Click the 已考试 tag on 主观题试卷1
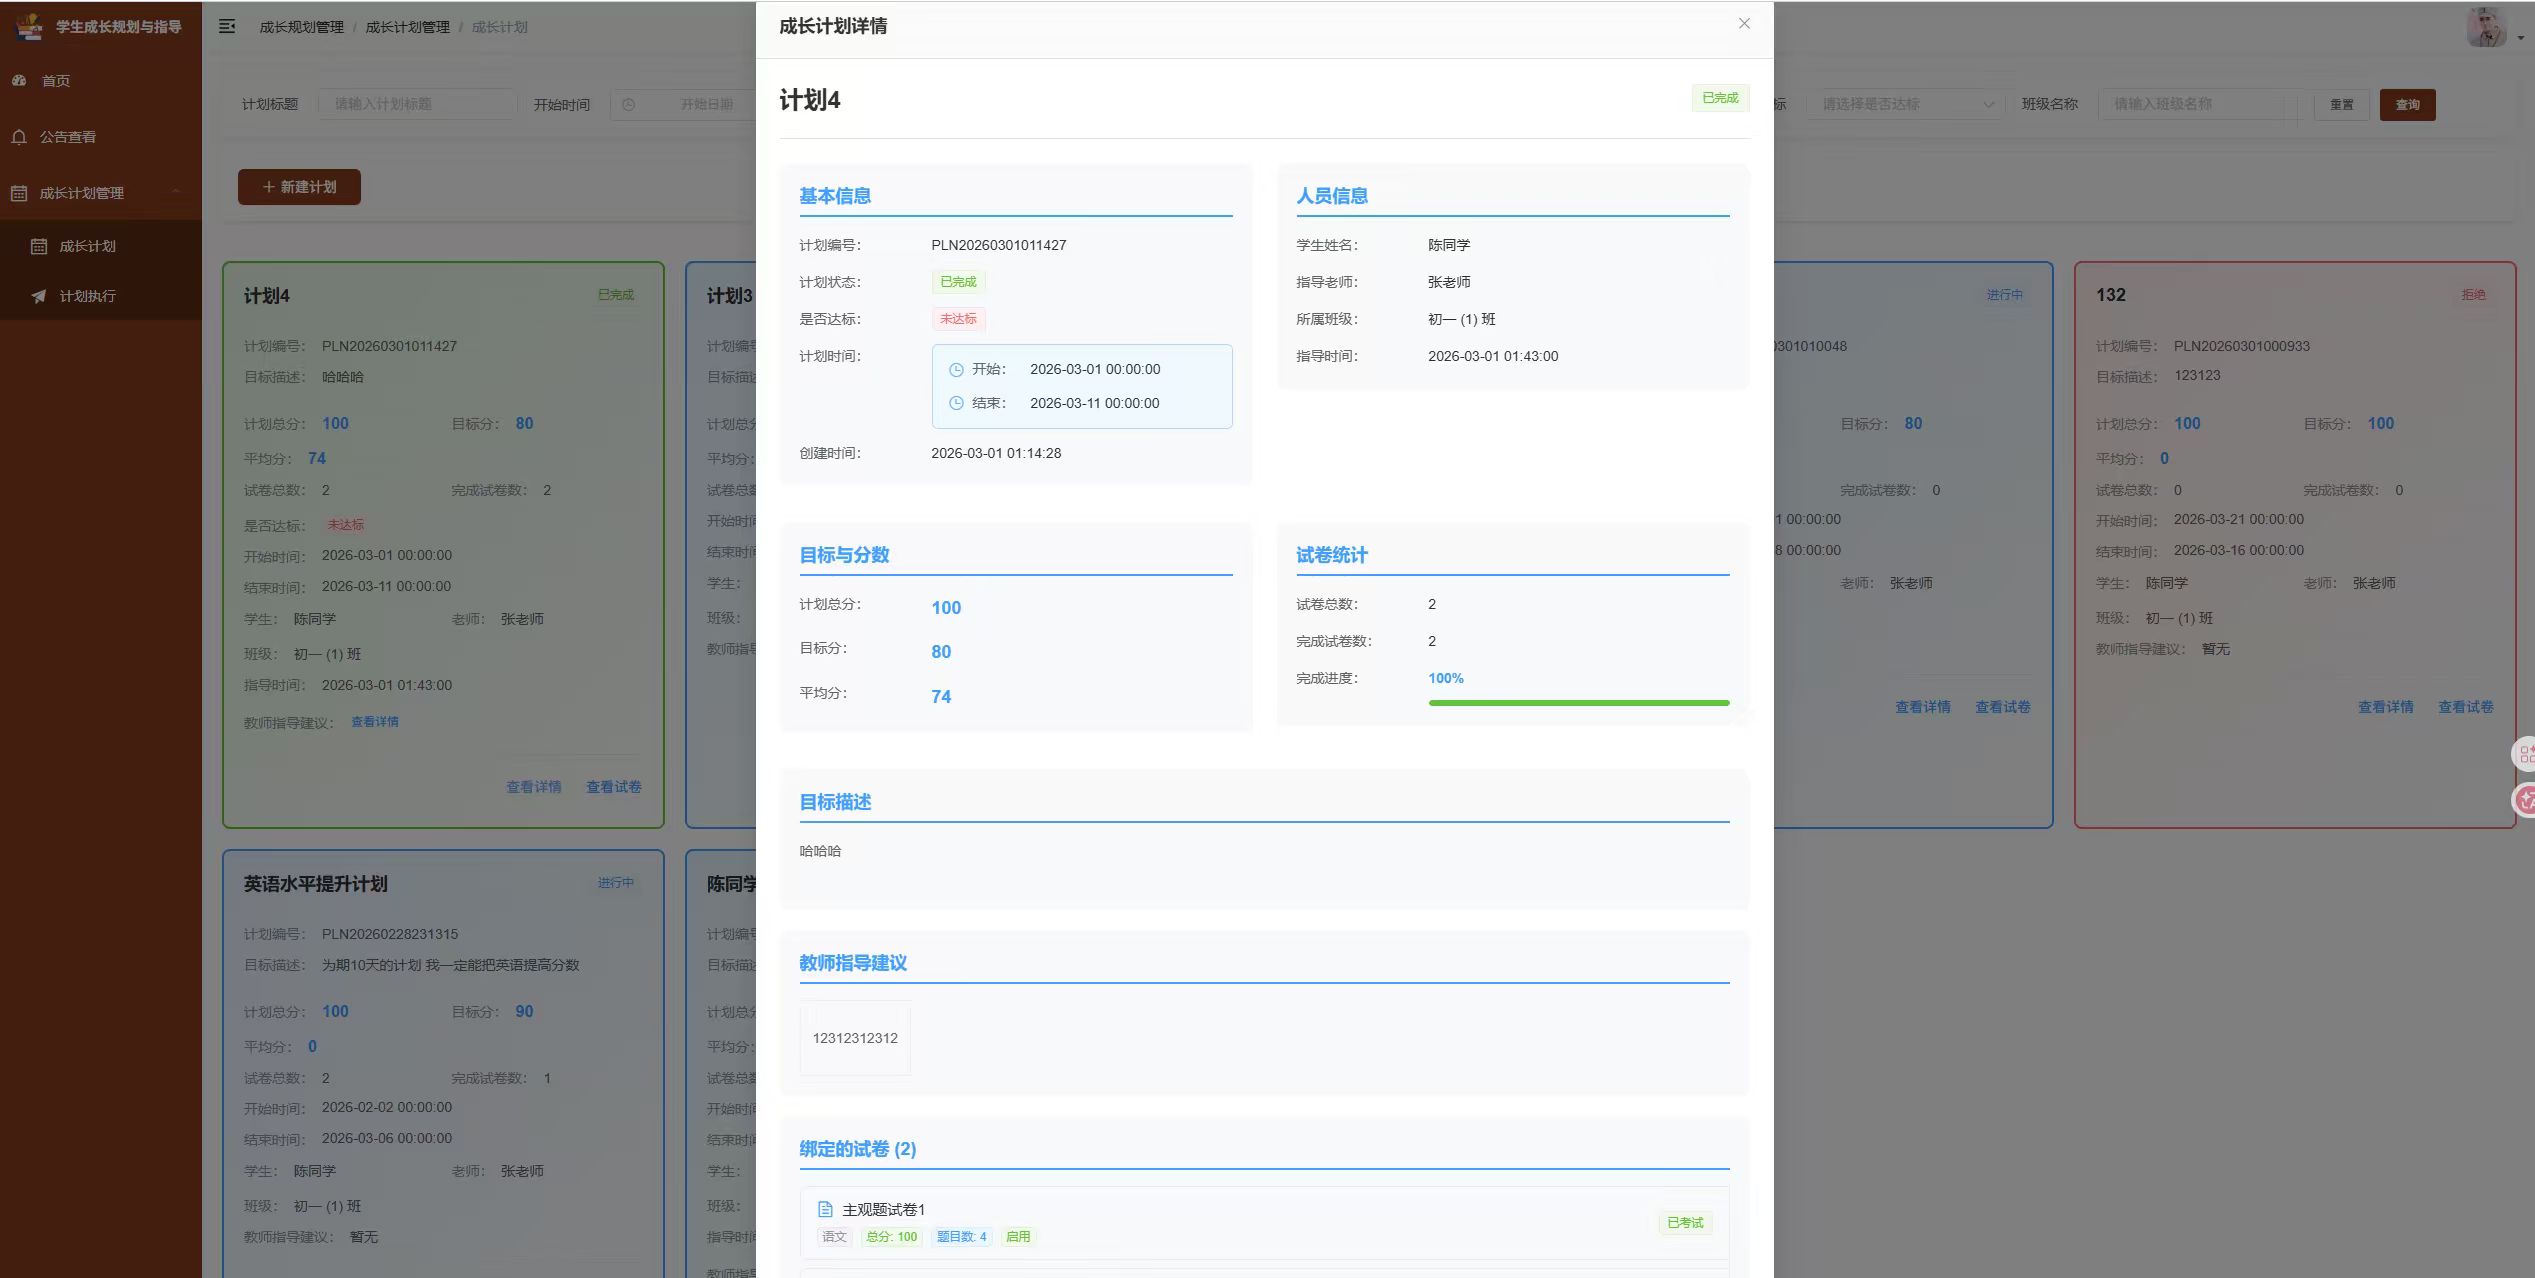 (1685, 1223)
